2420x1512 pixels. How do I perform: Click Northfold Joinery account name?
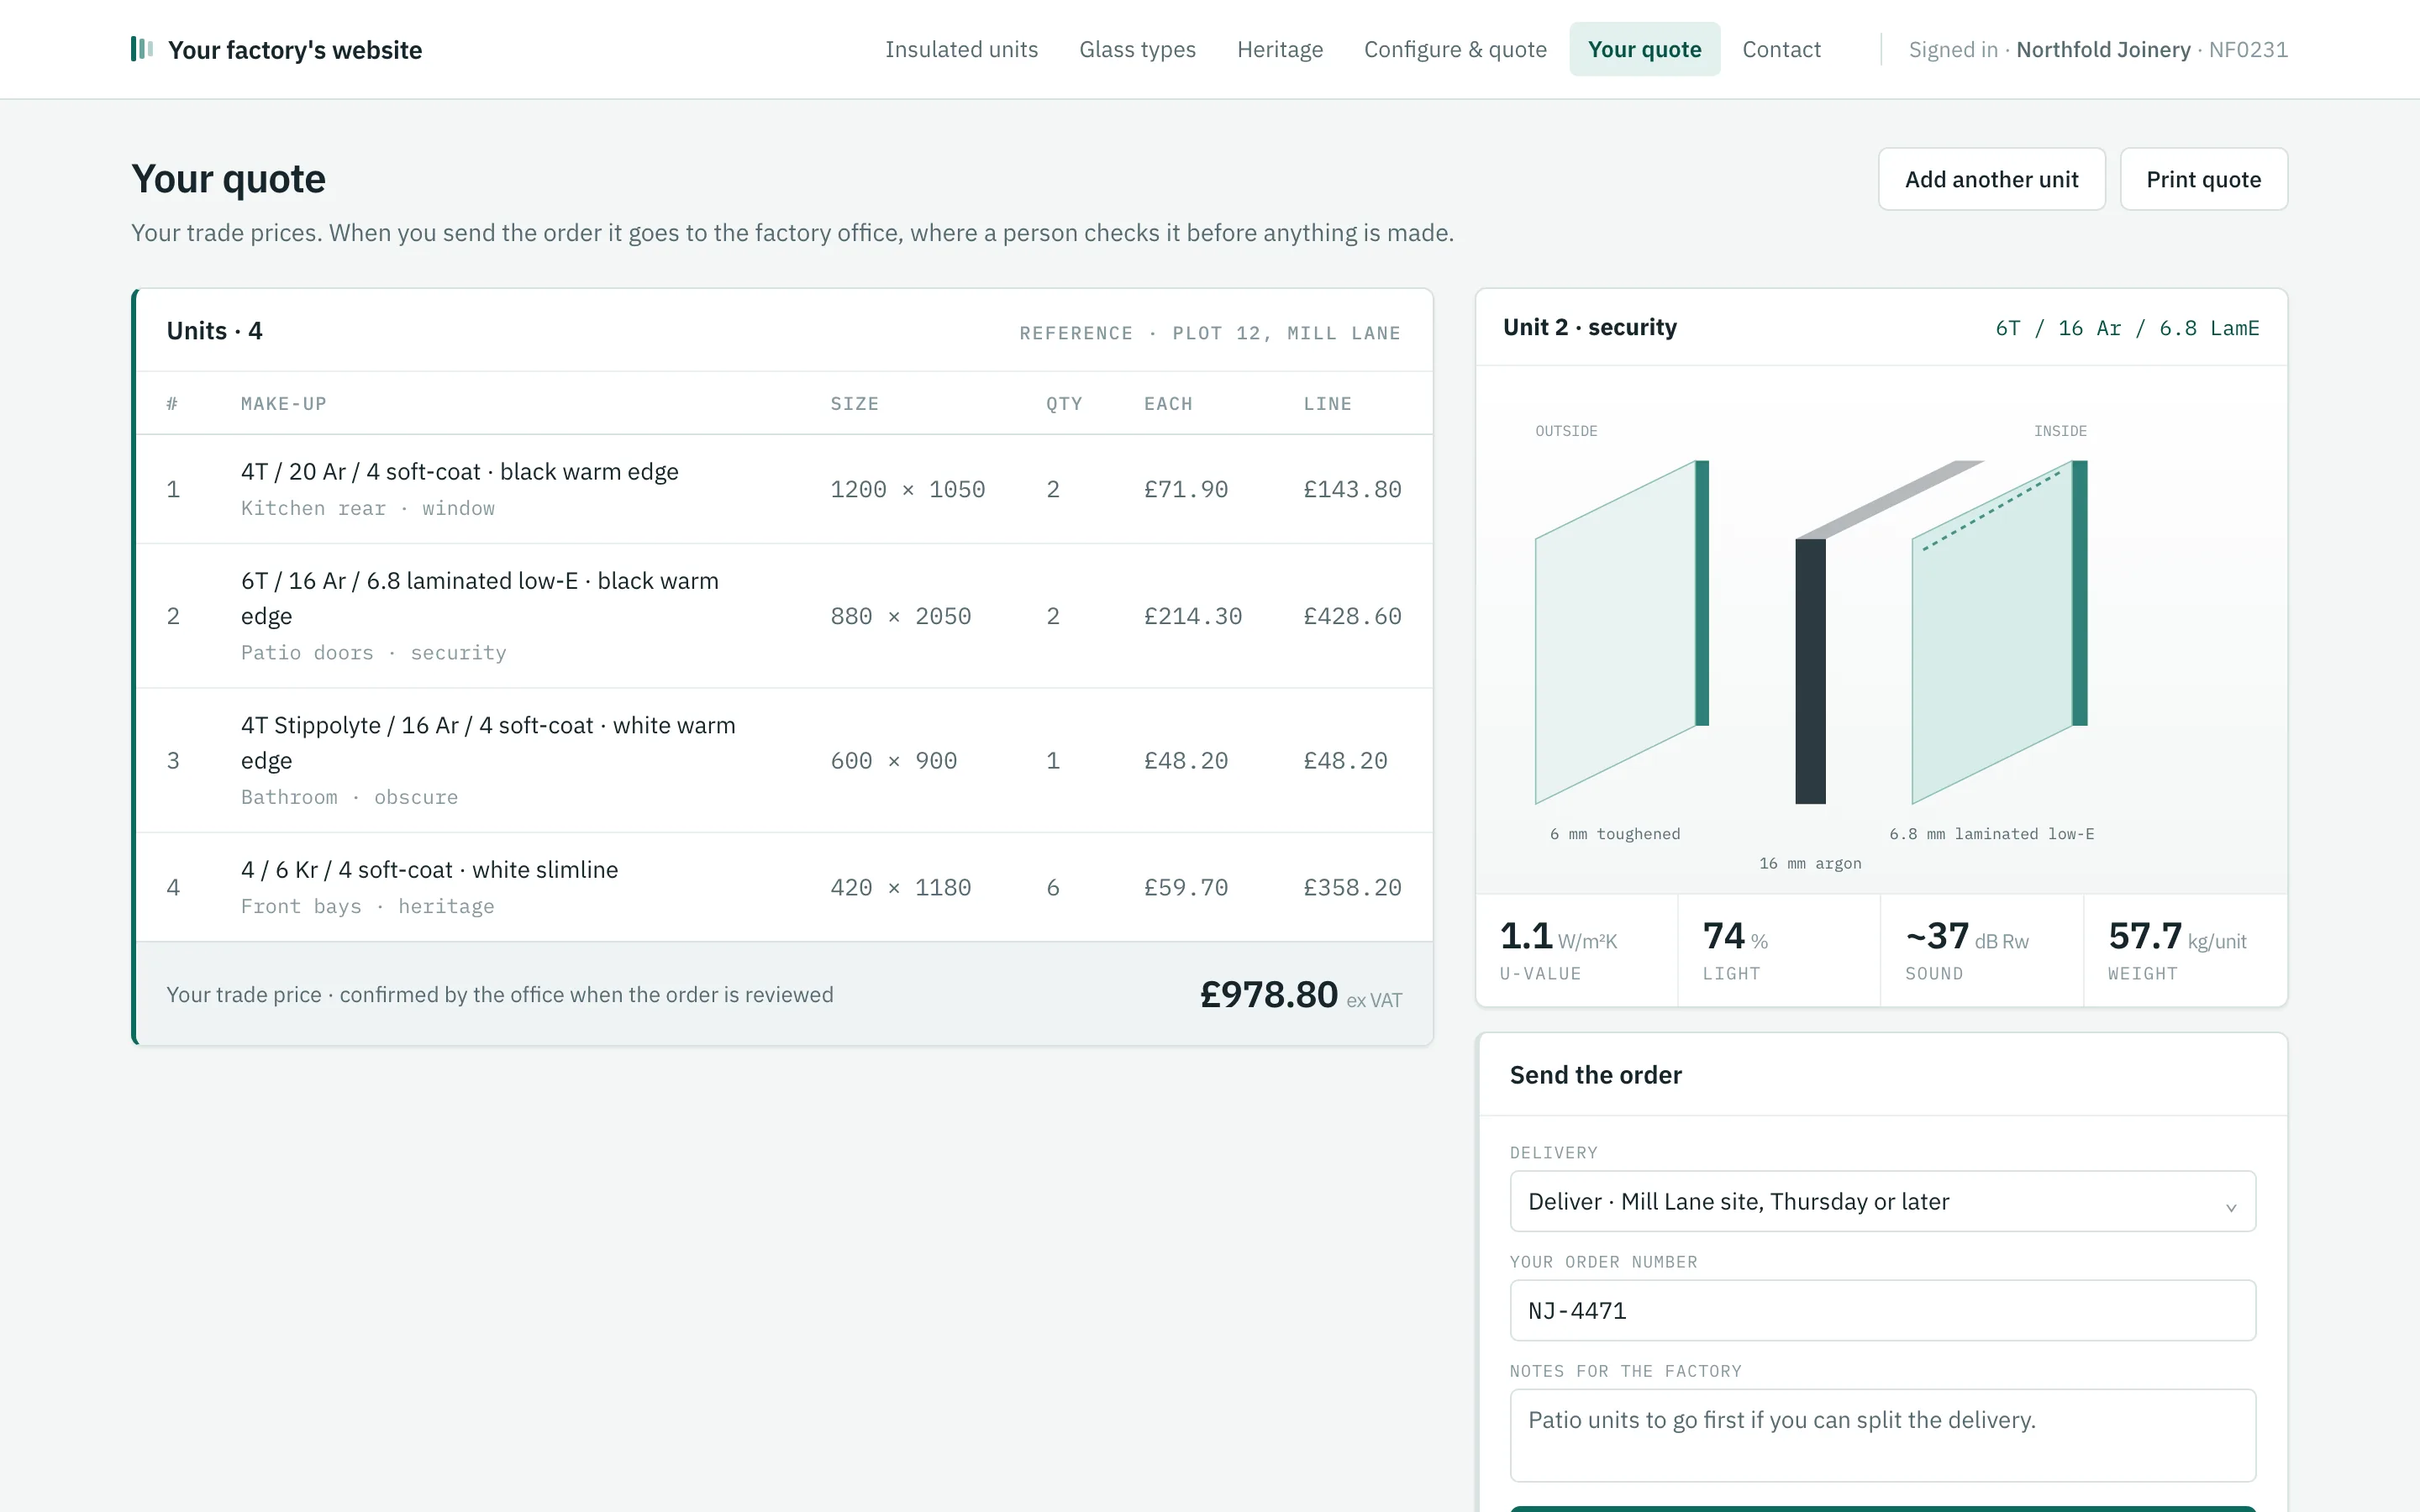click(x=2103, y=49)
